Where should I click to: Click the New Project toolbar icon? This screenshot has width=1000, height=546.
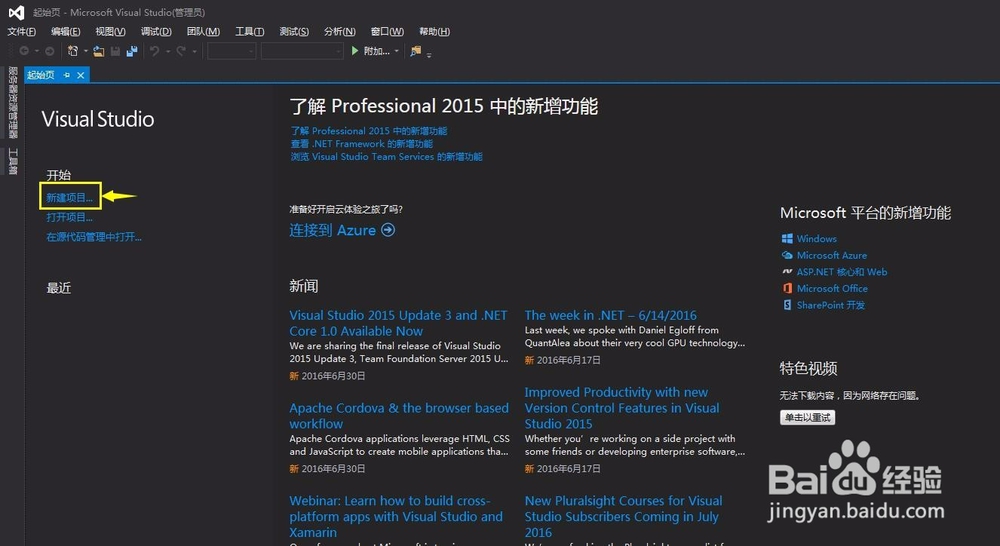(73, 51)
